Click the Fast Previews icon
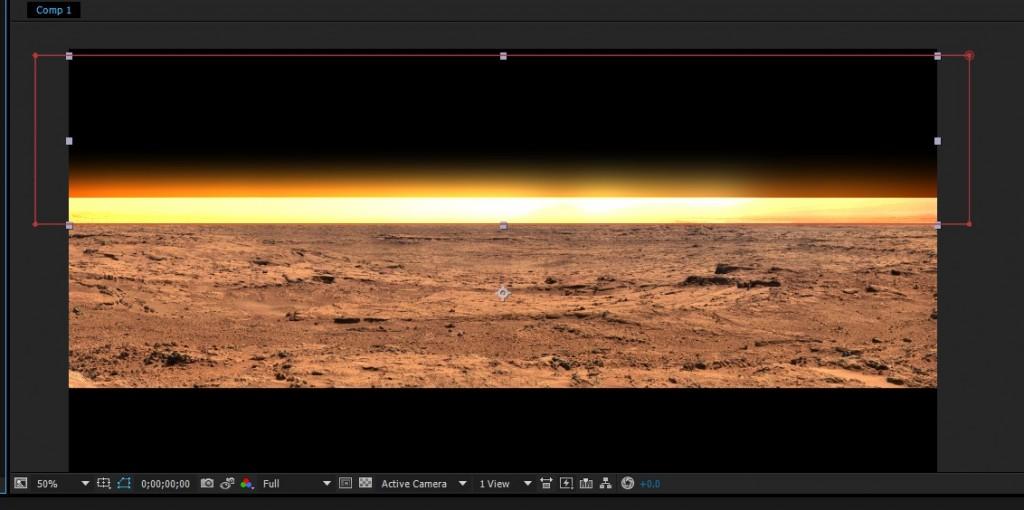 [566, 484]
